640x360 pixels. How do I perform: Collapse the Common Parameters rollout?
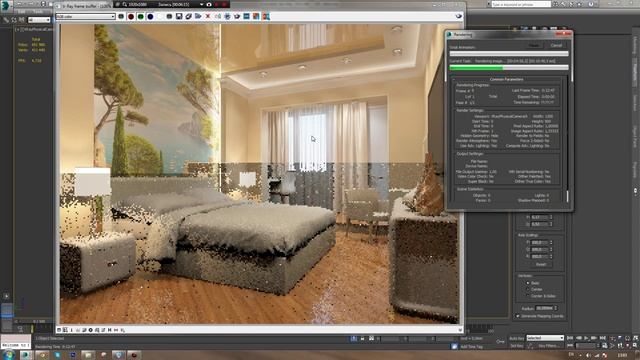pyautogui.click(x=507, y=79)
